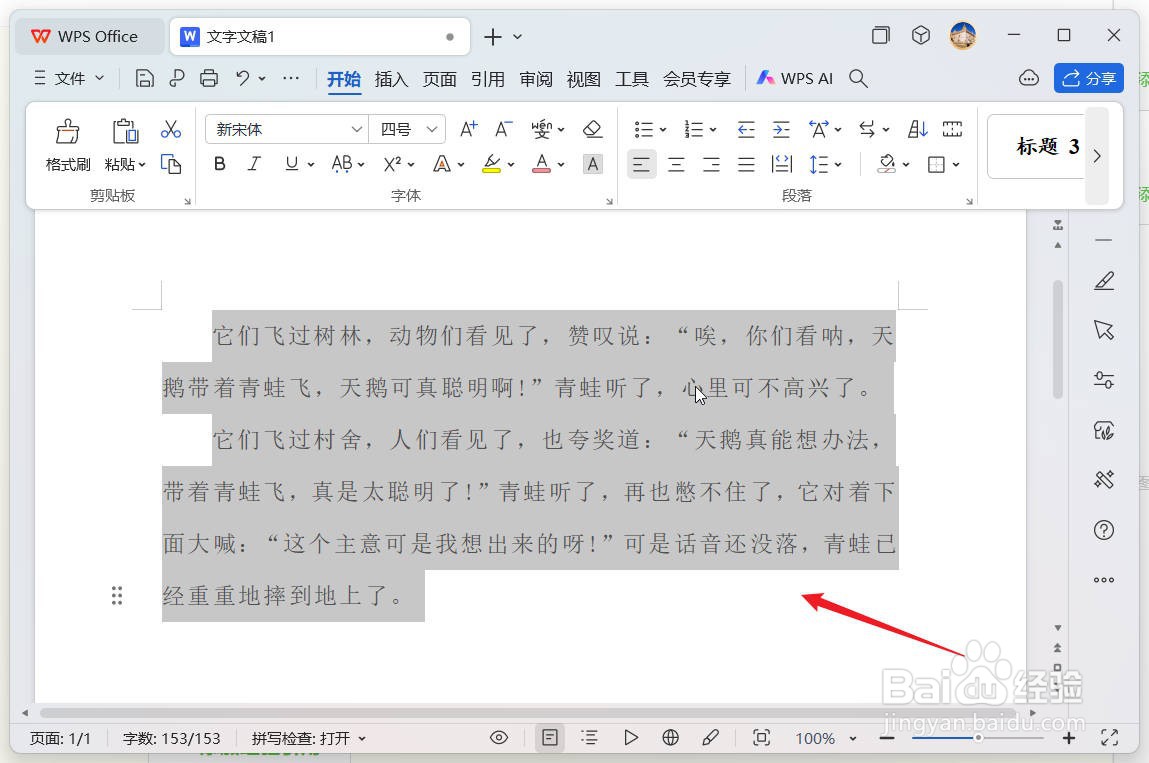
Task: Click the Undo arrow icon
Action: click(243, 78)
